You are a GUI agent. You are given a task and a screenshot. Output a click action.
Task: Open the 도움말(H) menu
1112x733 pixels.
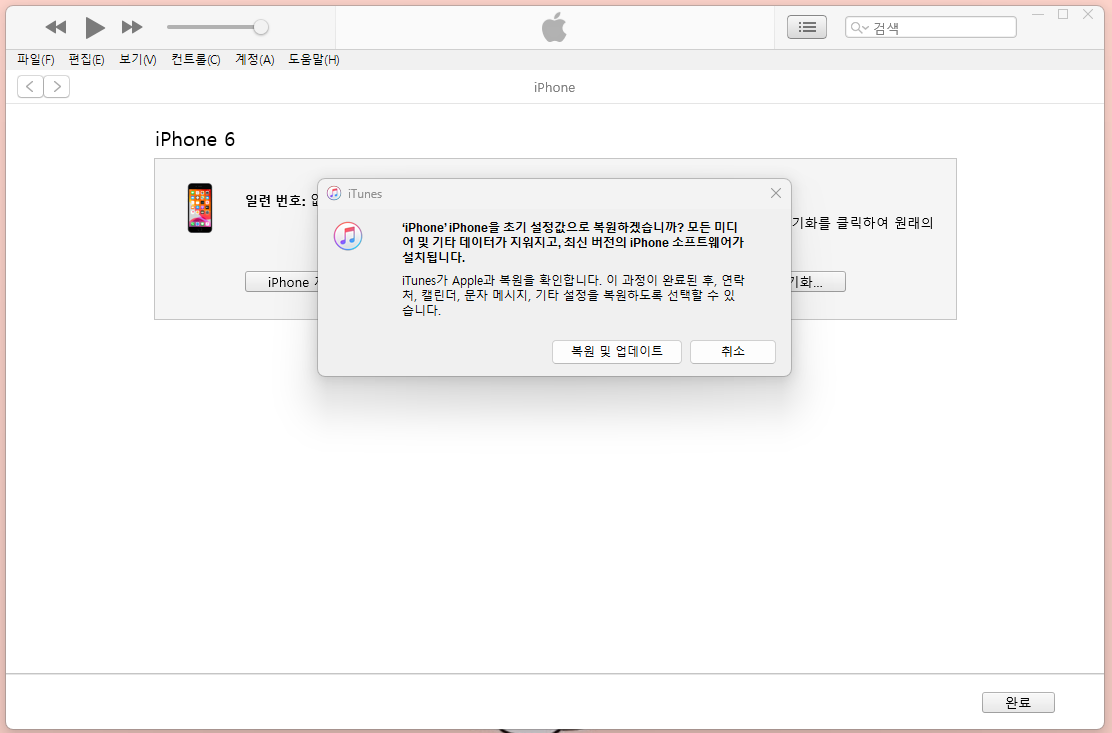(x=313, y=60)
